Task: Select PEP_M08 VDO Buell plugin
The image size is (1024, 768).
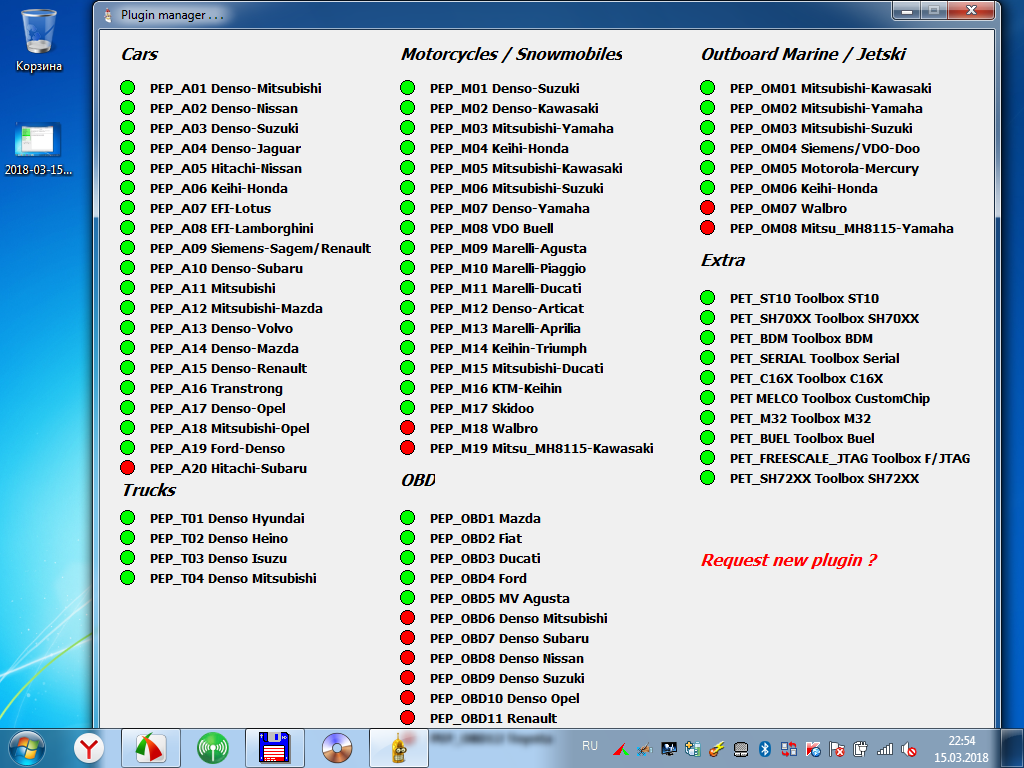Action: click(491, 228)
